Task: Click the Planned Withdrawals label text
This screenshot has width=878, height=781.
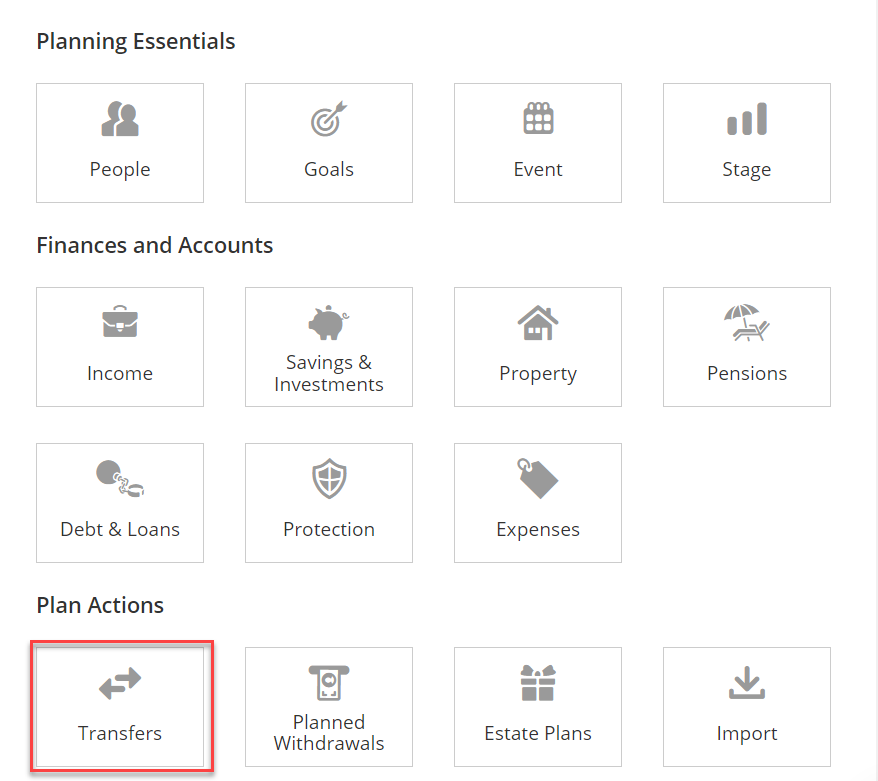Action: 329,732
